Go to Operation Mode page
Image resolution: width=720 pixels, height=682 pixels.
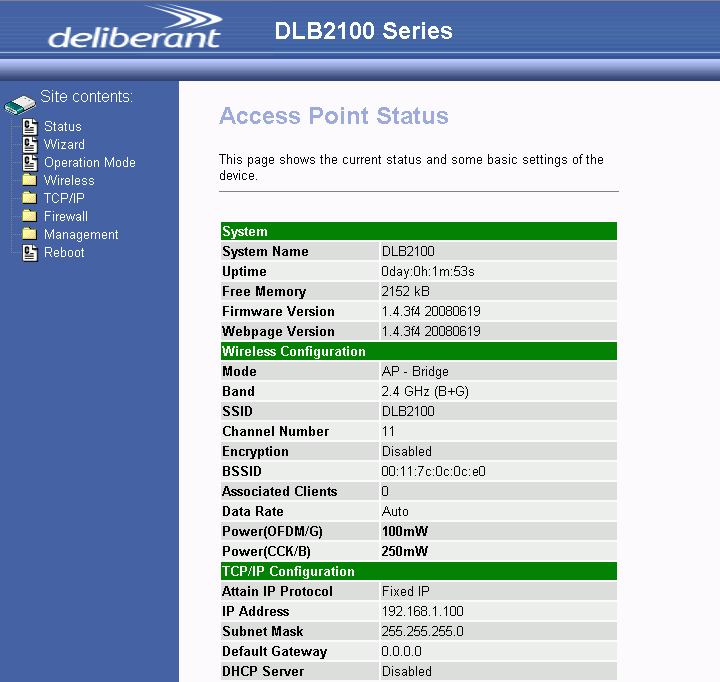click(90, 163)
